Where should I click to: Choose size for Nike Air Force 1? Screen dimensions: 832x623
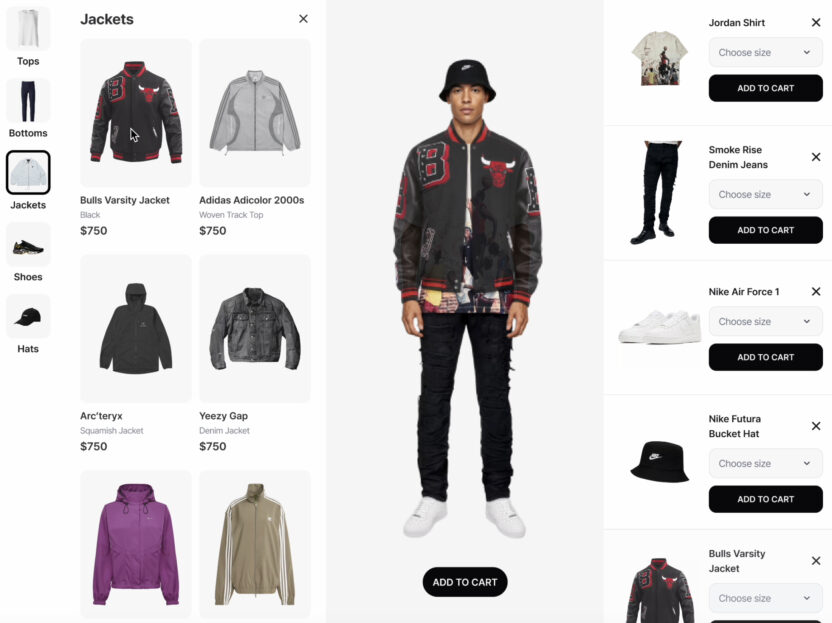coord(766,322)
